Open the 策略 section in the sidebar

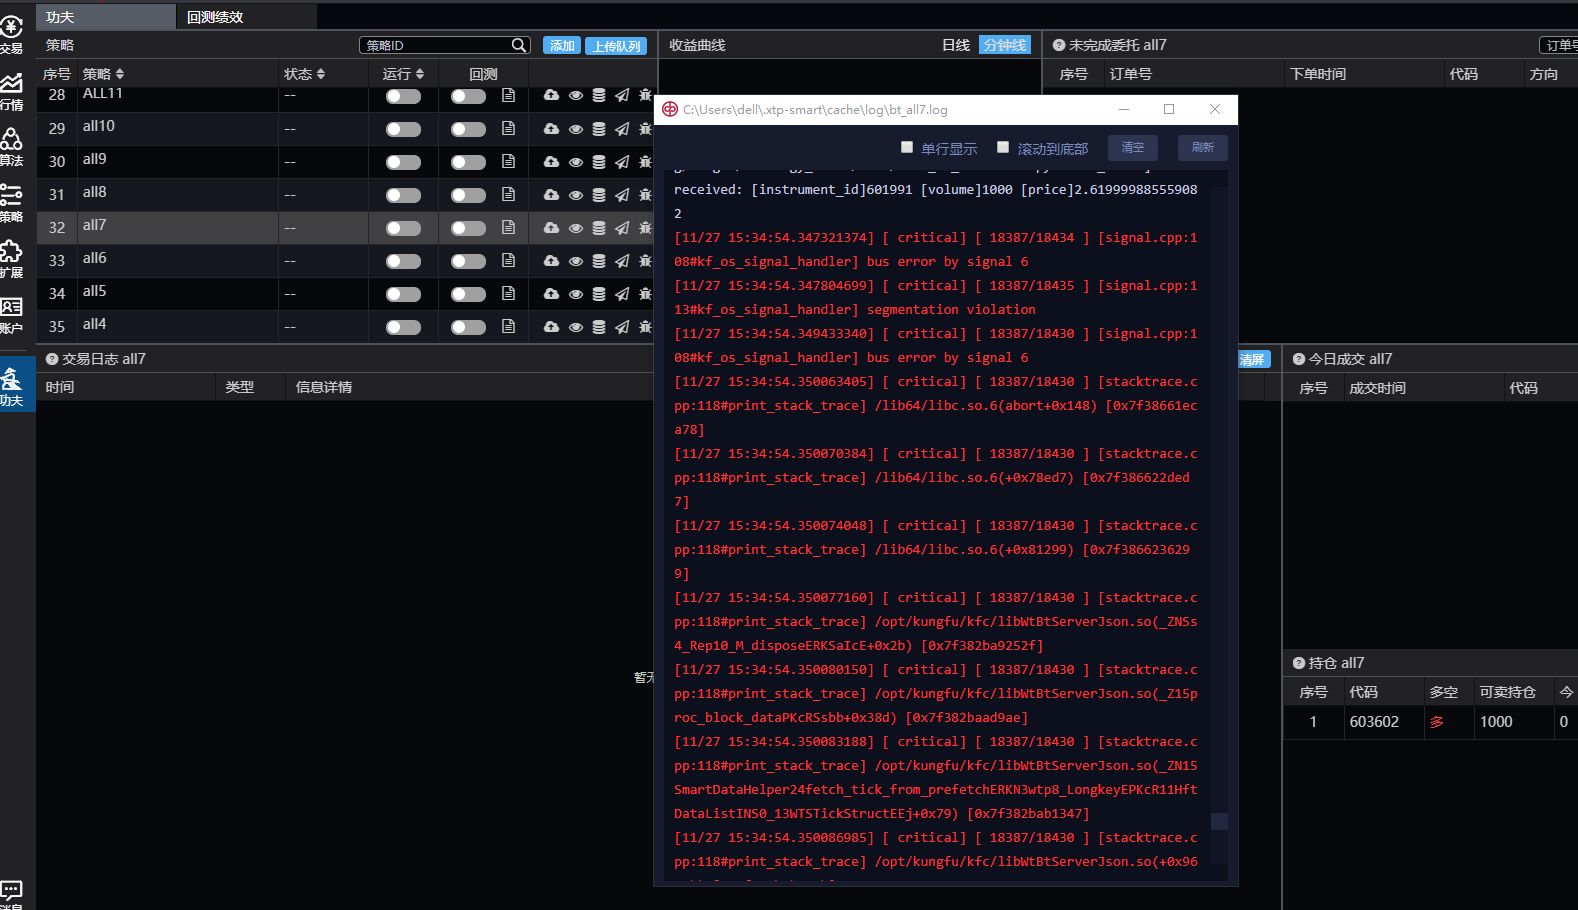pyautogui.click(x=12, y=202)
